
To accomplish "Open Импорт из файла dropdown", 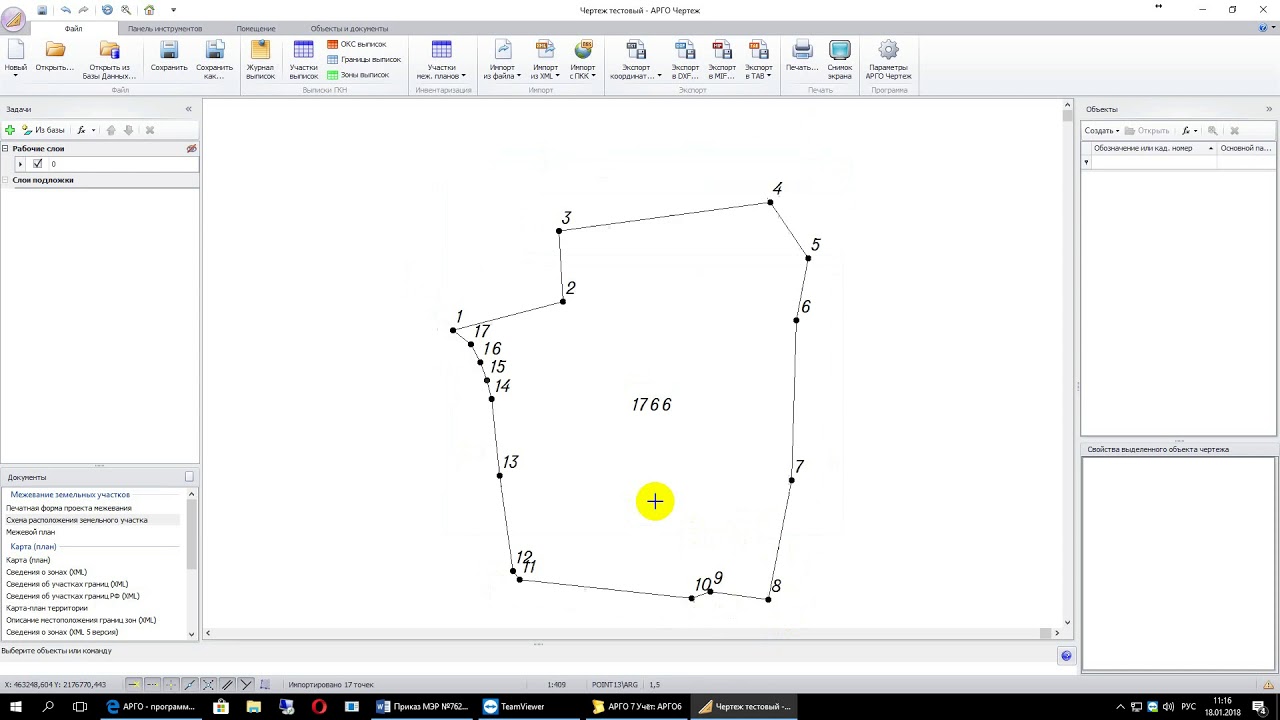I will tap(502, 59).
